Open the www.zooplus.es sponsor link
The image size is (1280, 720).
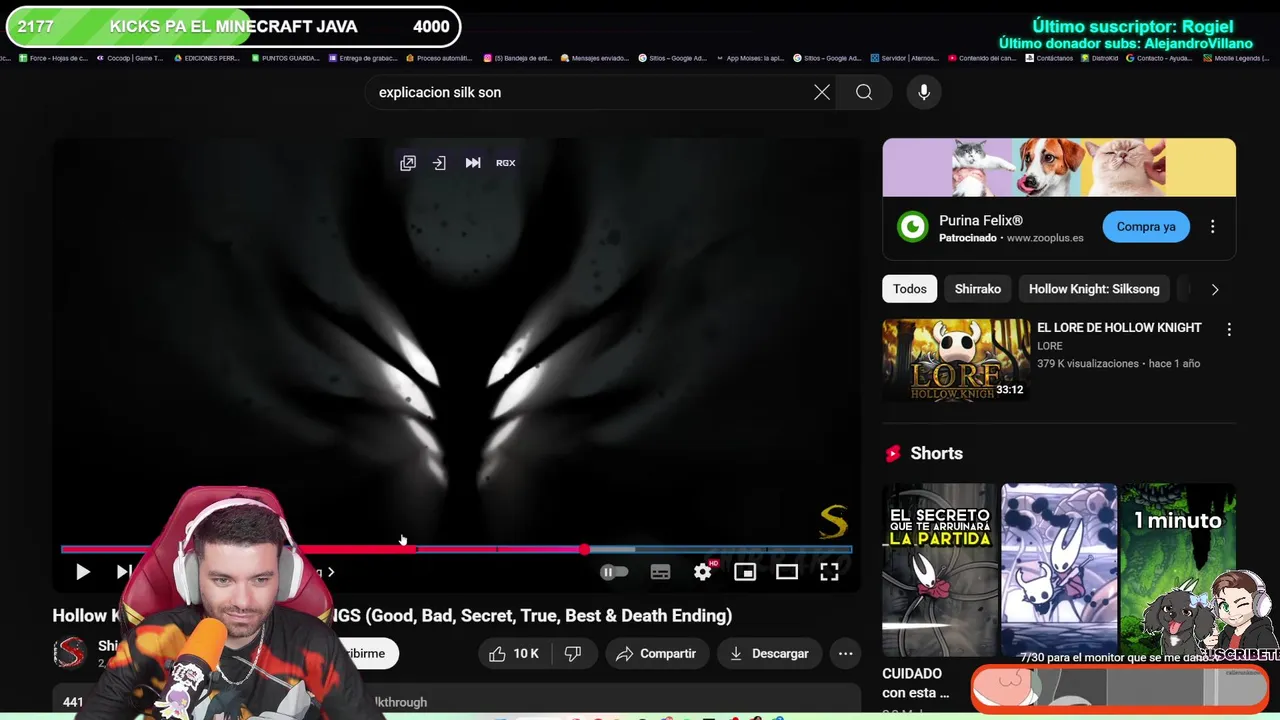(x=1045, y=238)
